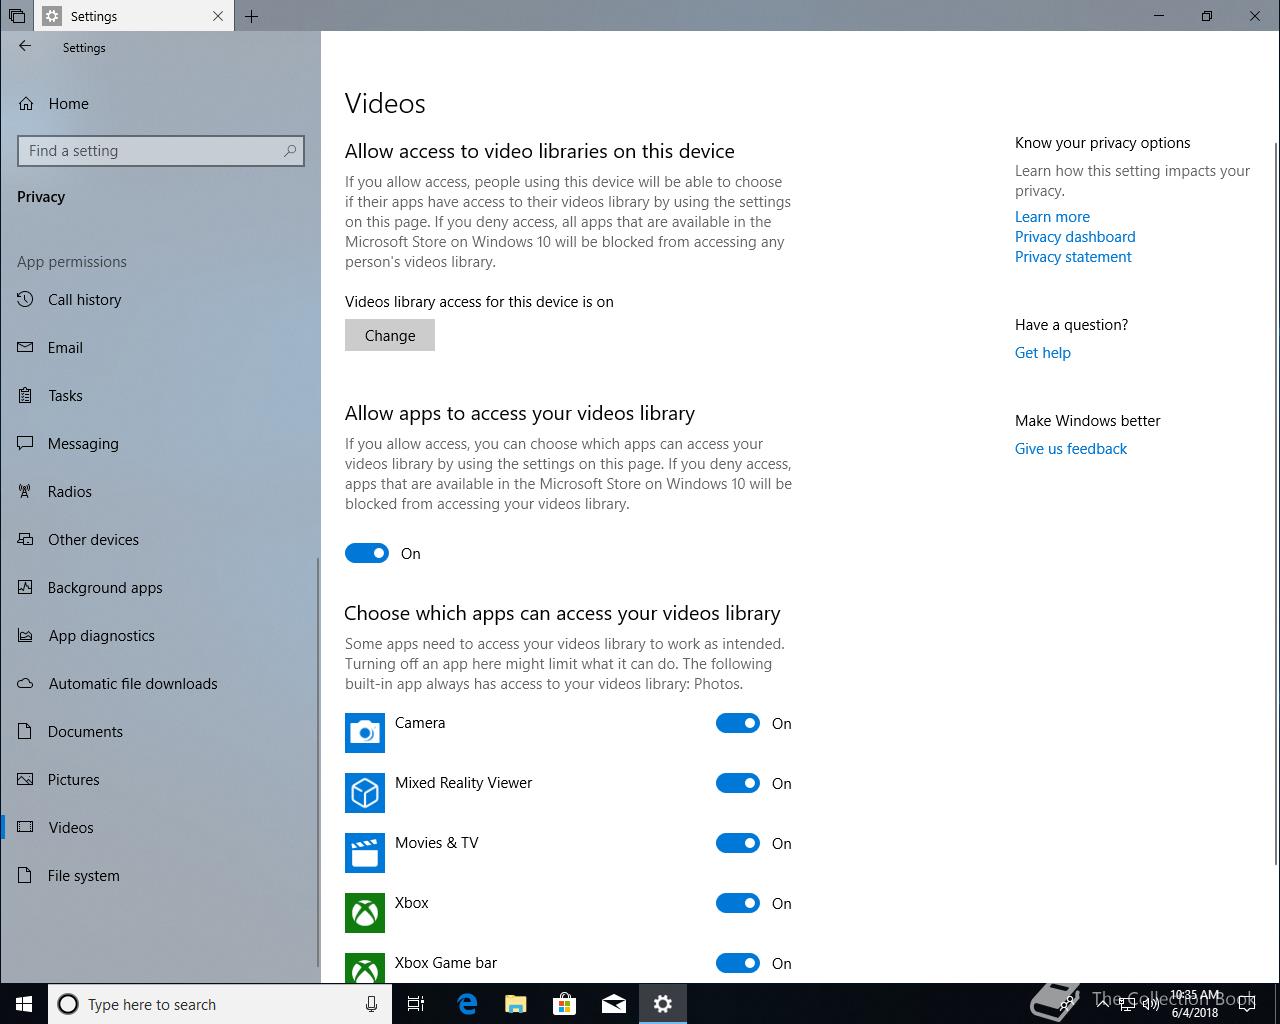Click the Find a setting search box
The image size is (1280, 1024).
click(161, 151)
